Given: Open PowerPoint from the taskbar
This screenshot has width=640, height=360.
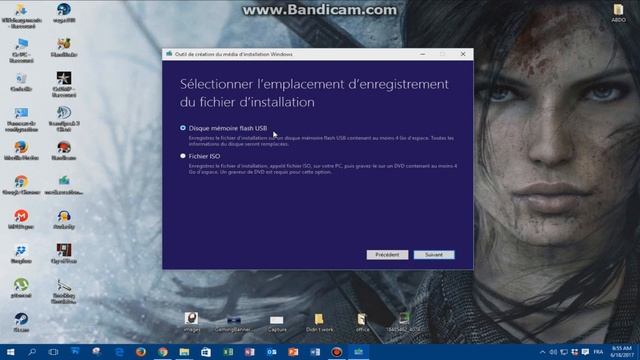Looking at the screenshot, I should pos(293,352).
